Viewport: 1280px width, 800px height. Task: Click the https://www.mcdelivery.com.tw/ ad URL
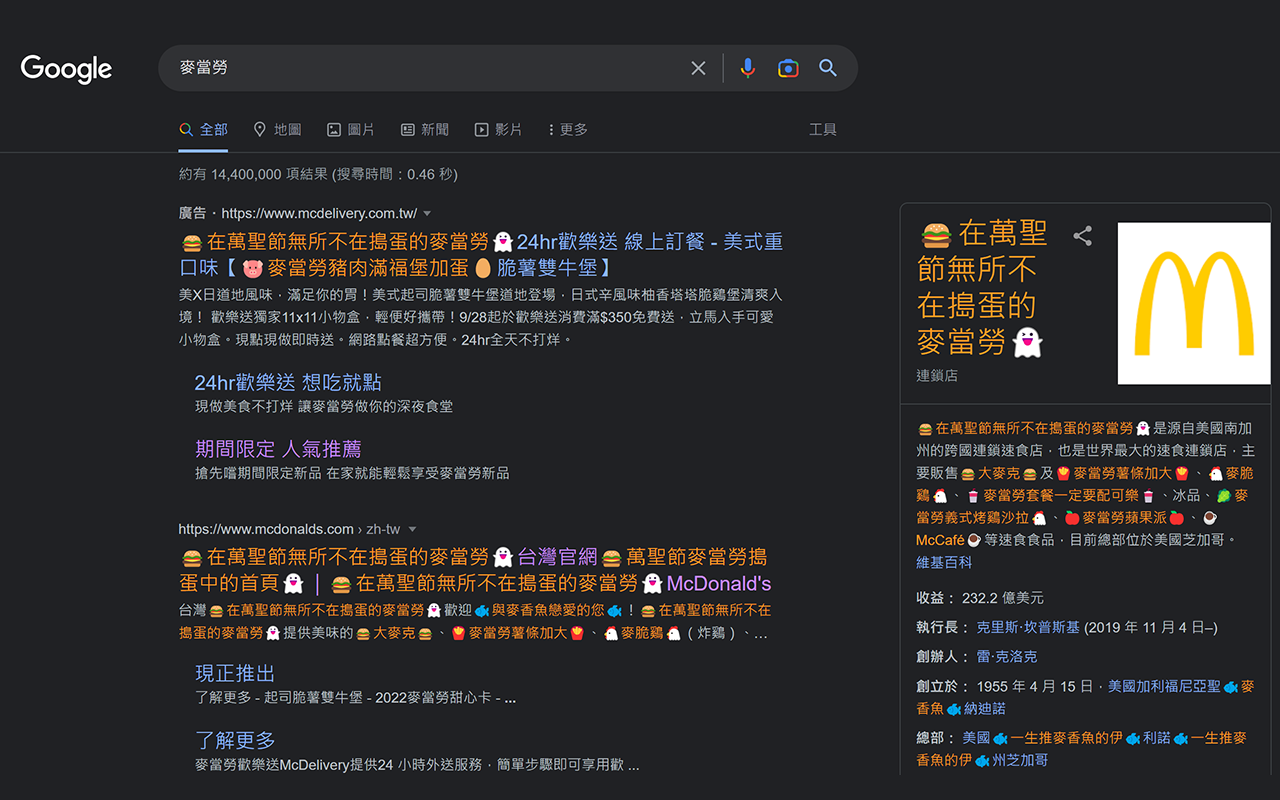(319, 214)
